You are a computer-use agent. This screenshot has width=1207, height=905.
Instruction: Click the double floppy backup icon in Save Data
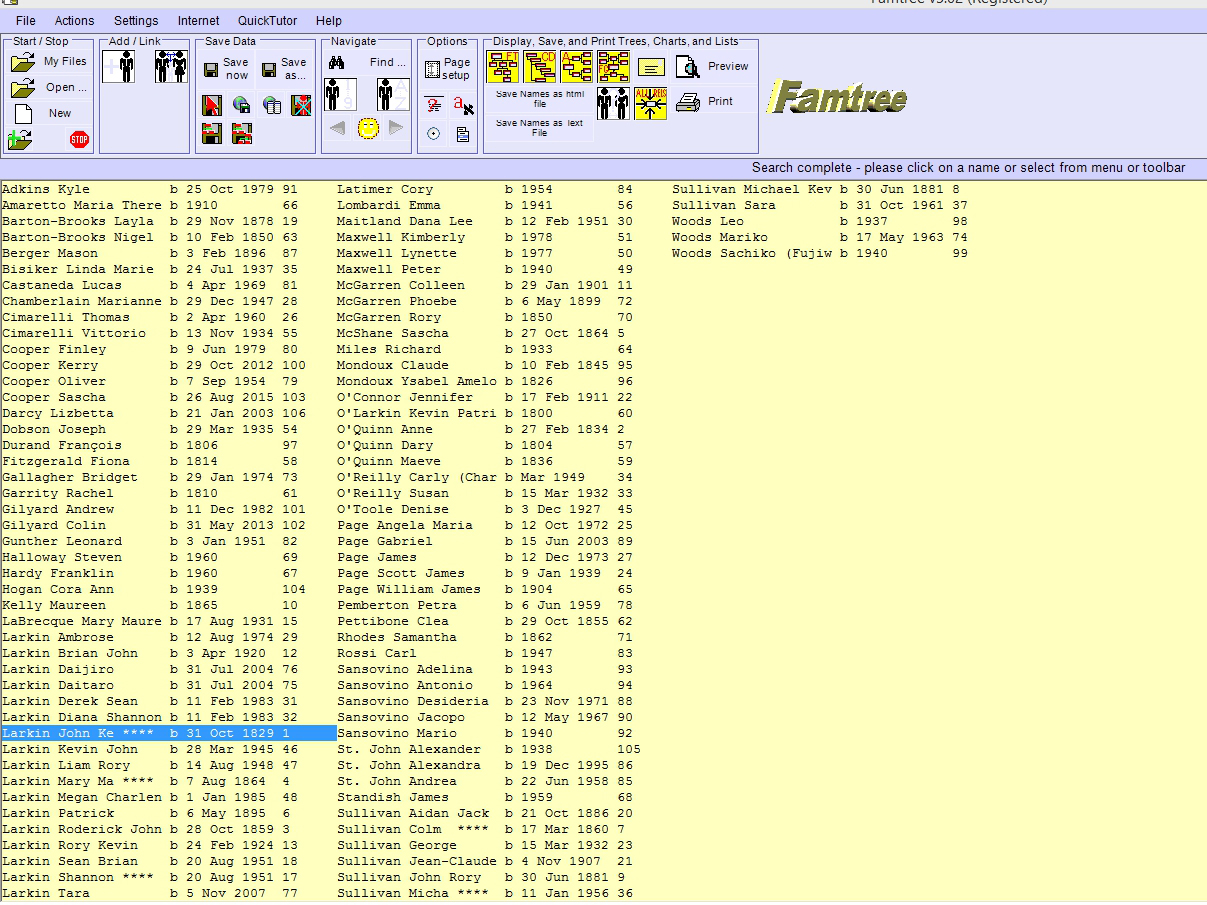click(x=241, y=133)
